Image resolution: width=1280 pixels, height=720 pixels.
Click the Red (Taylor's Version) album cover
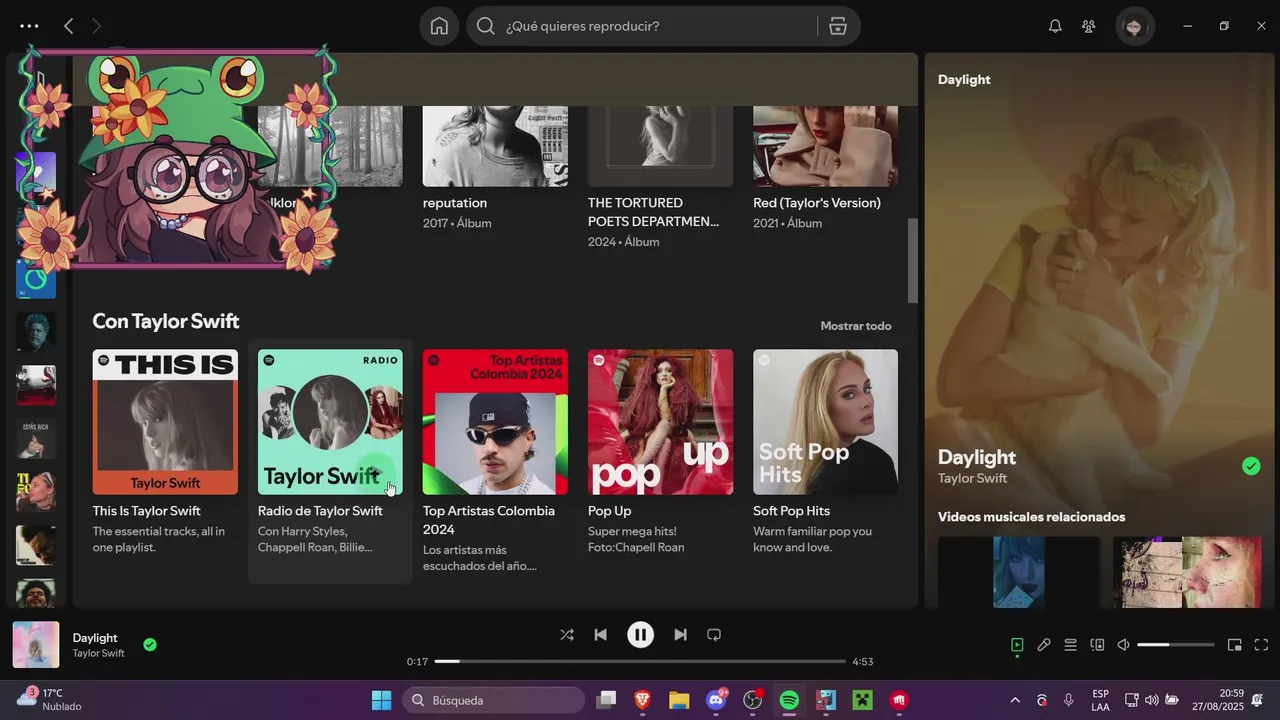coord(825,146)
